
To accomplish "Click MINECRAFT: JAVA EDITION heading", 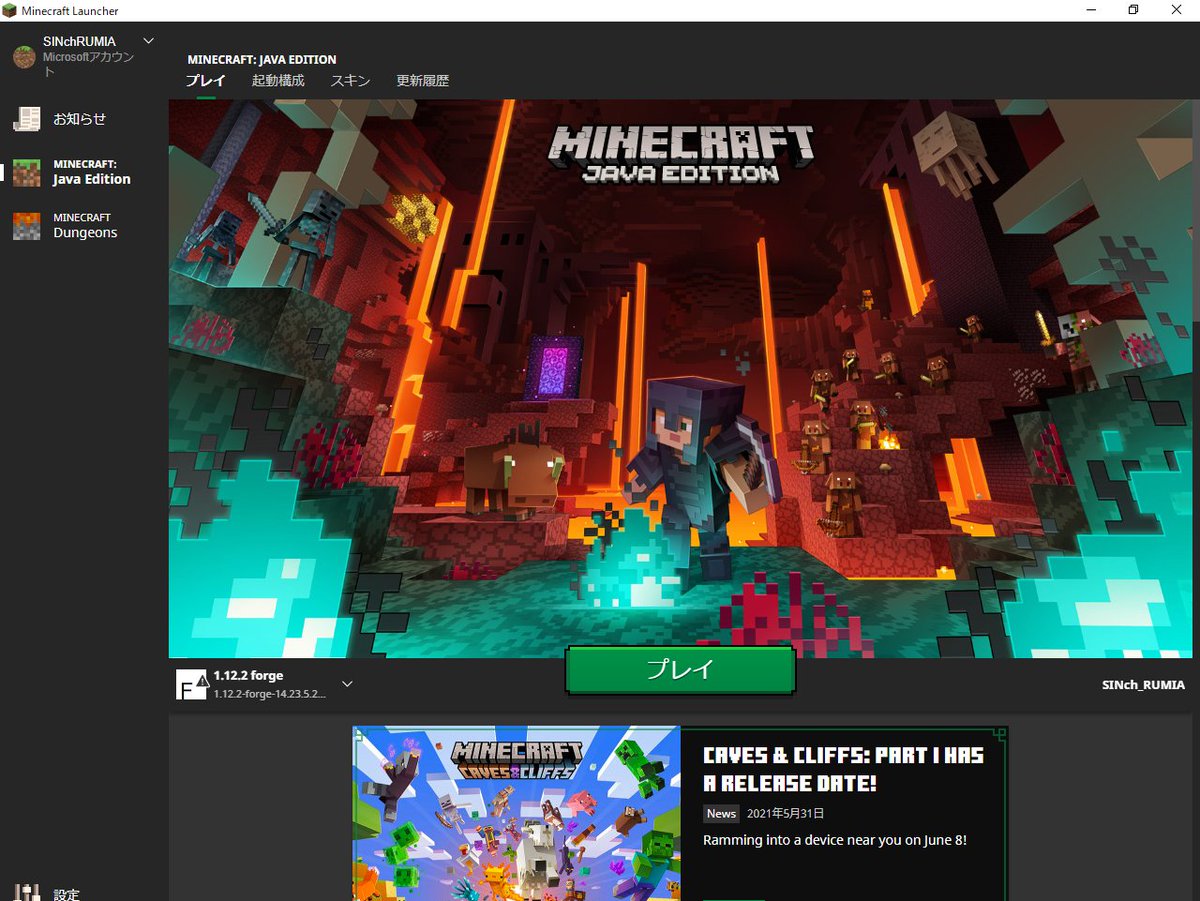I will click(262, 60).
